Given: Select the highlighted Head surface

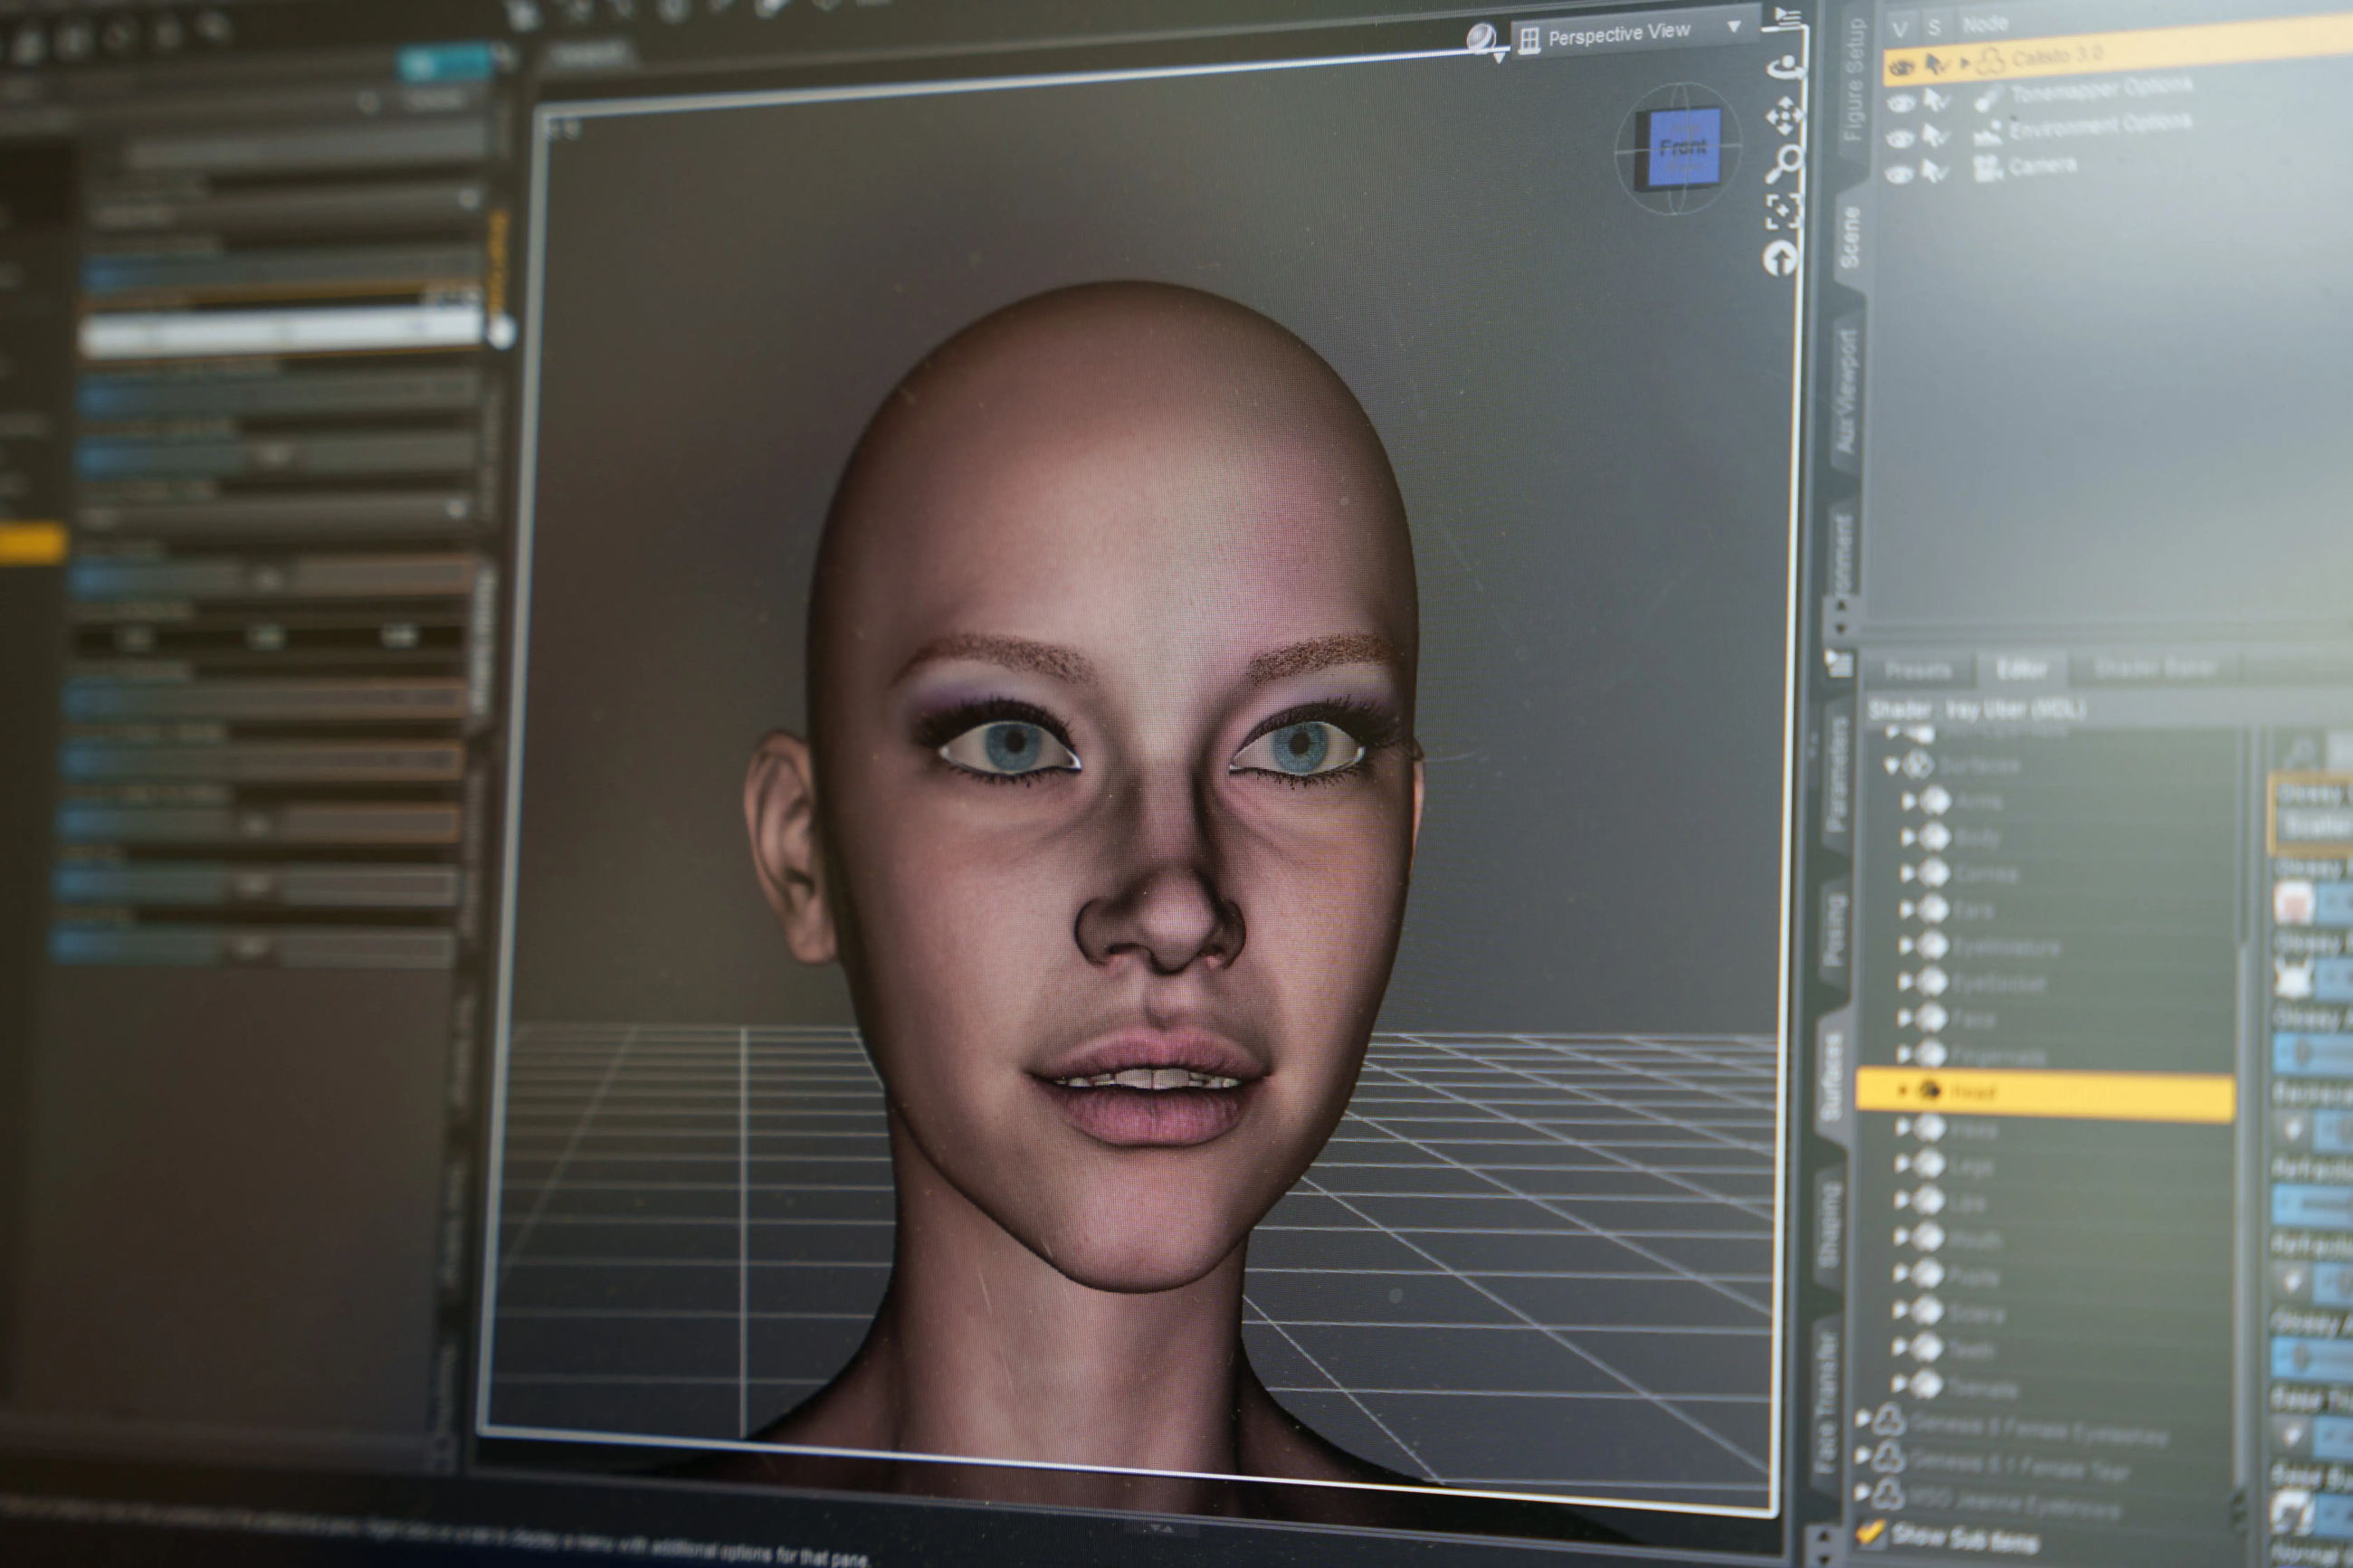Looking at the screenshot, I should 2044,1093.
